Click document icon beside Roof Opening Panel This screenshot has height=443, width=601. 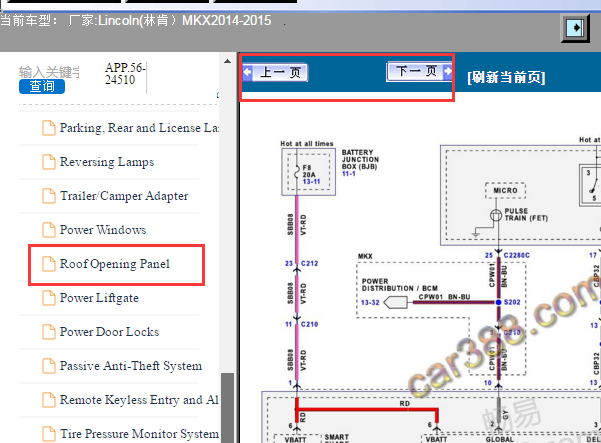click(x=49, y=264)
